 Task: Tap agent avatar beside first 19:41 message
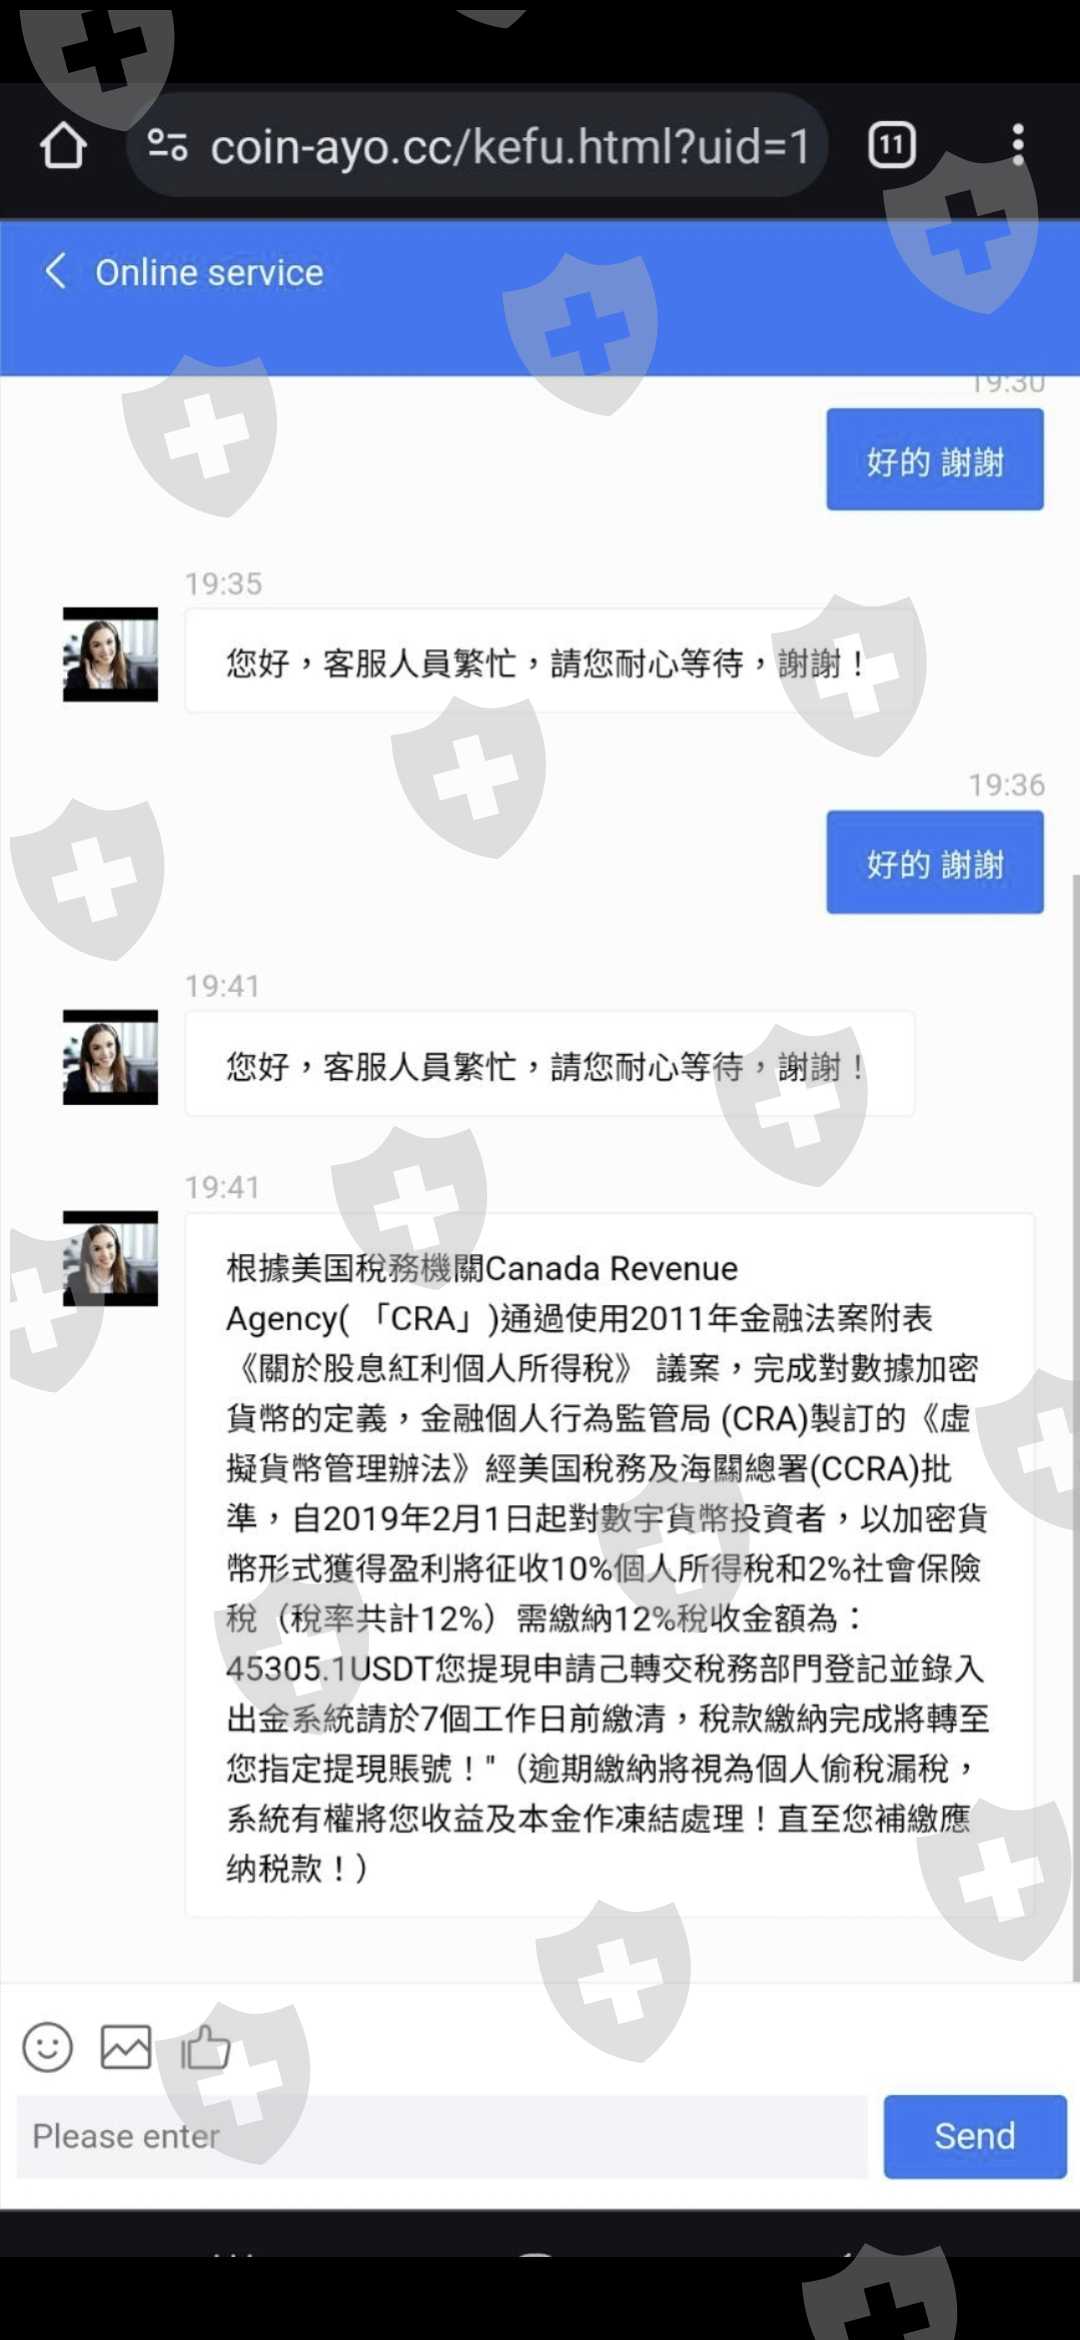pyautogui.click(x=110, y=1057)
